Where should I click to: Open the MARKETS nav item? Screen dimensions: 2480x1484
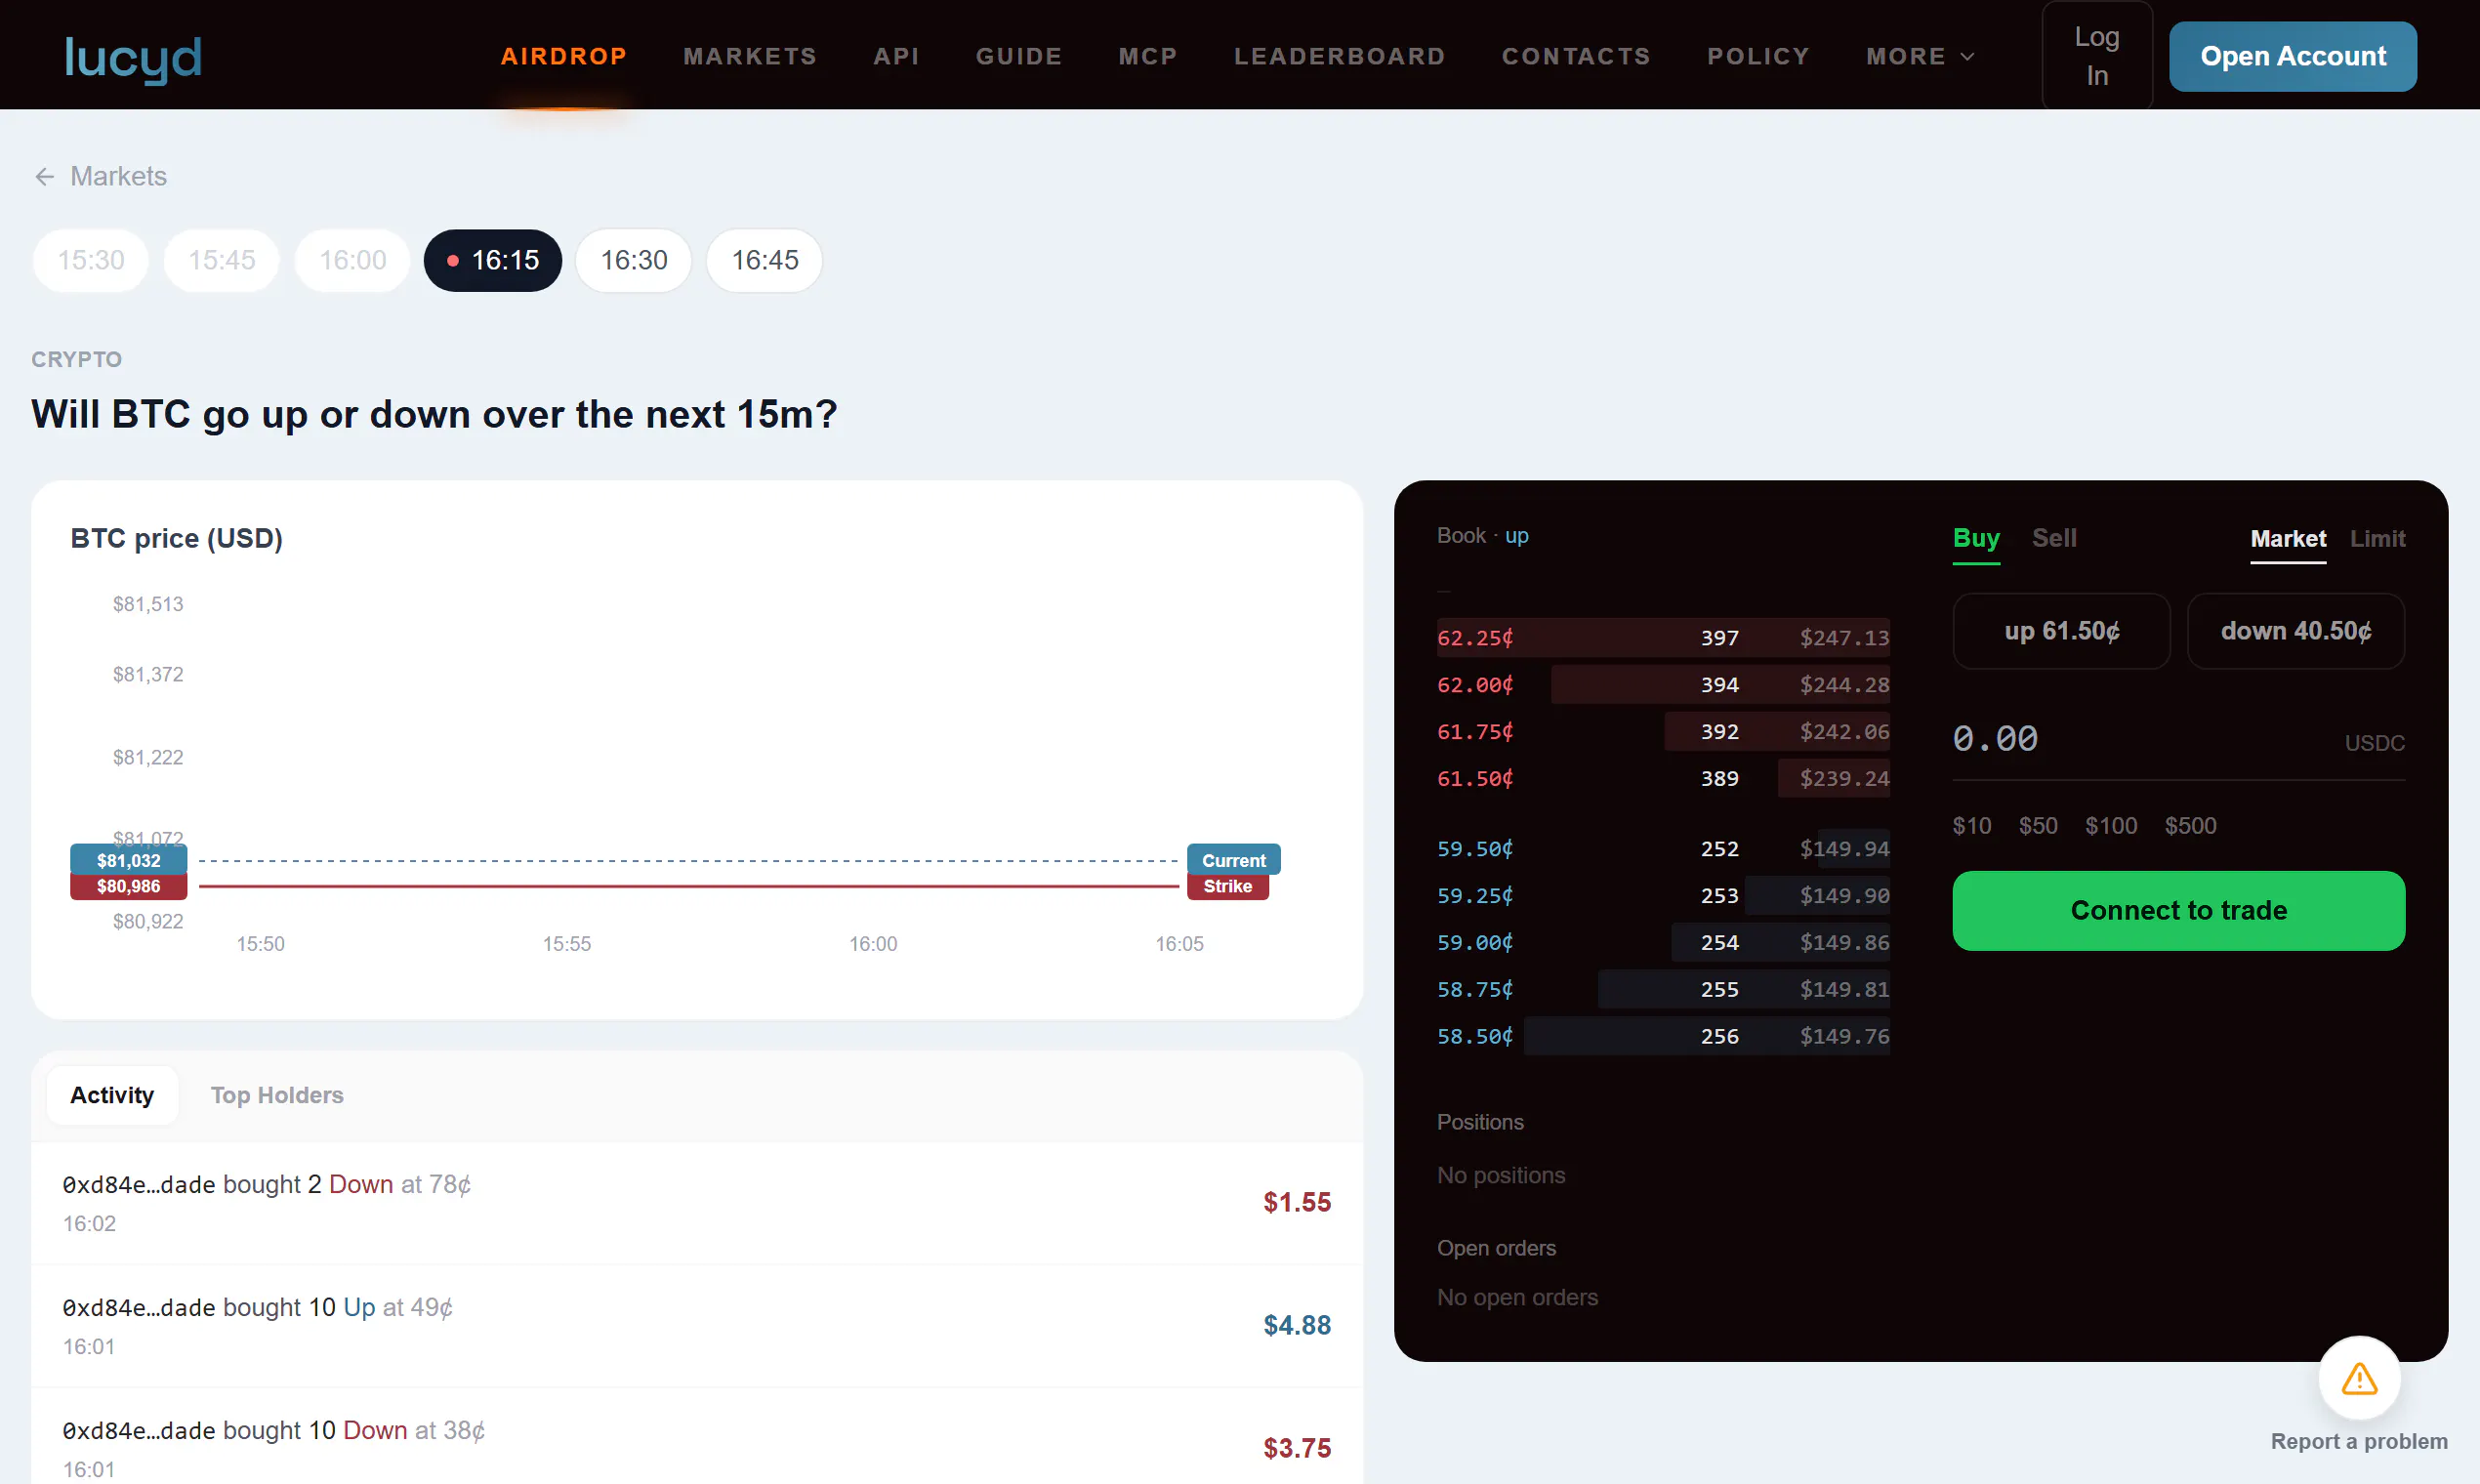point(750,56)
